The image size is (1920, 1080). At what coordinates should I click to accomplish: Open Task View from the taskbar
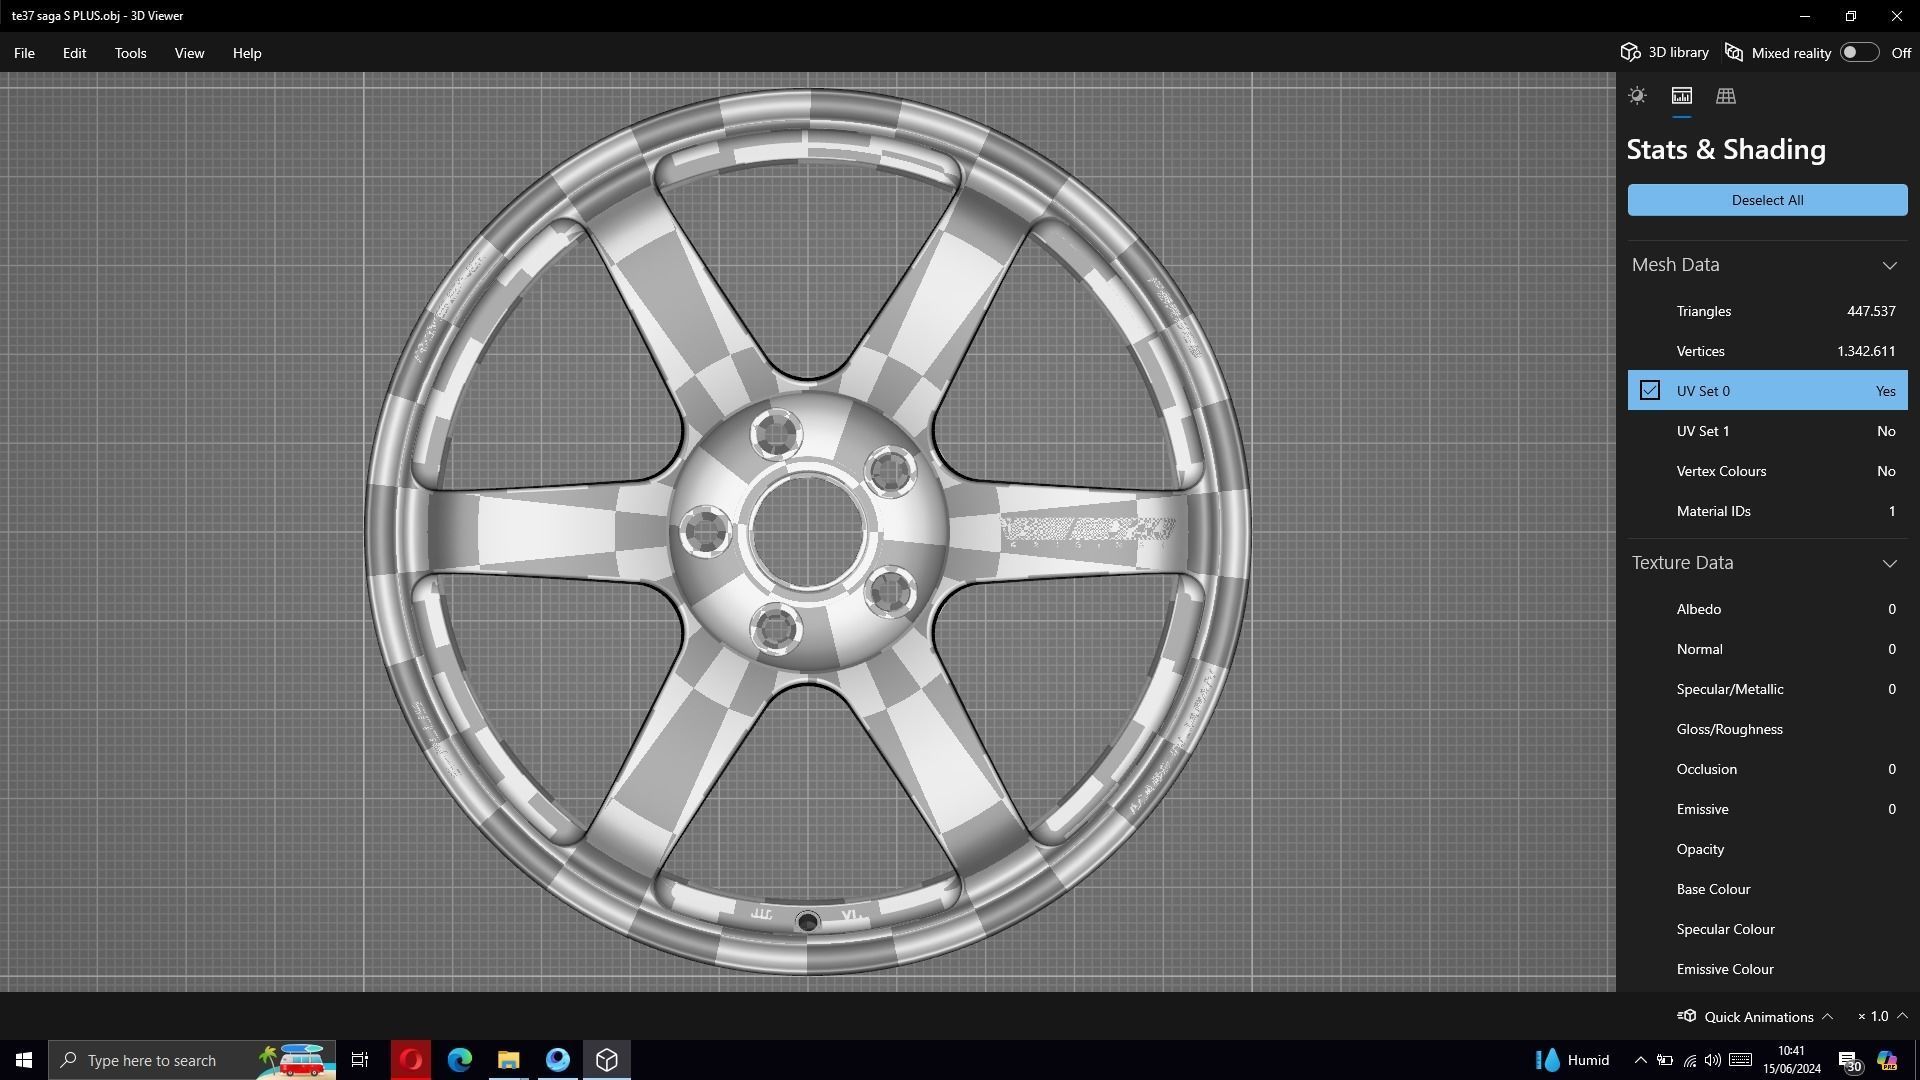(360, 1060)
